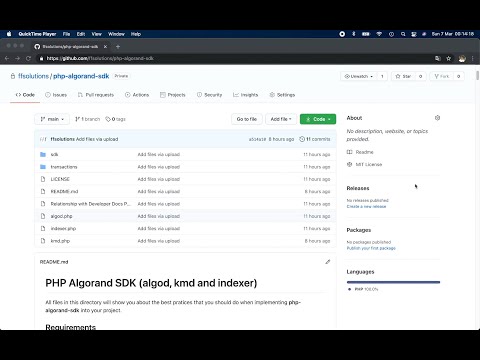This screenshot has height=360, width=480.
Task: Click commit message for LICENSE row
Action: click(x=159, y=179)
